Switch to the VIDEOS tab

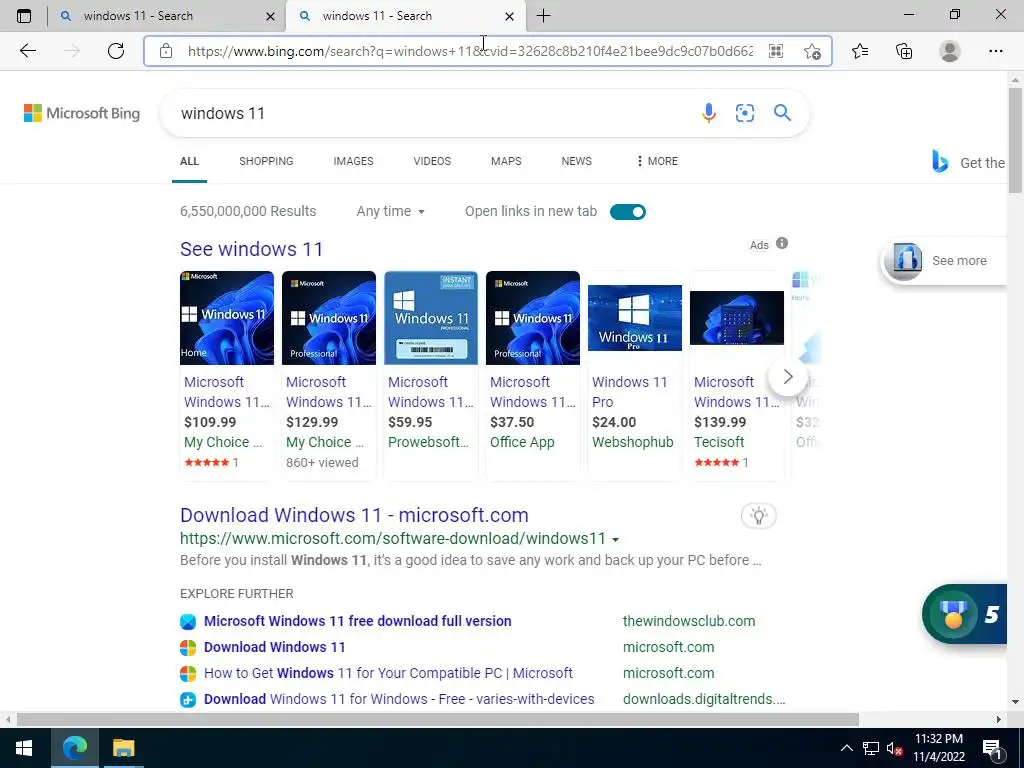tap(432, 161)
